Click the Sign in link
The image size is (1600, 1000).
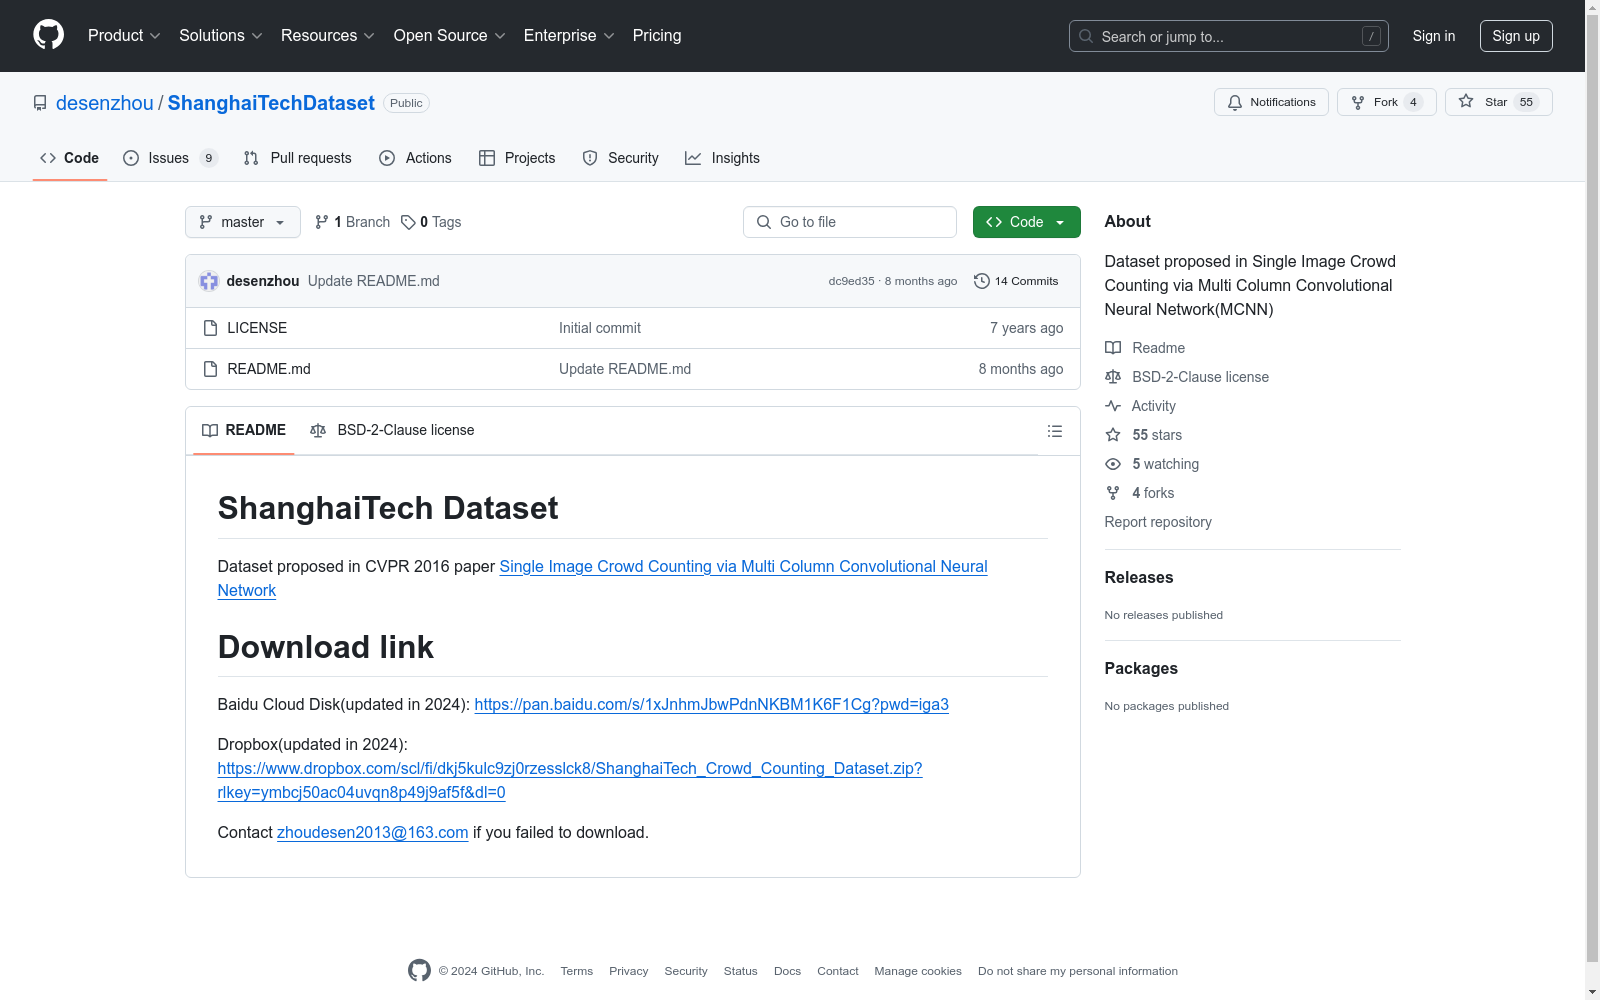(x=1434, y=36)
